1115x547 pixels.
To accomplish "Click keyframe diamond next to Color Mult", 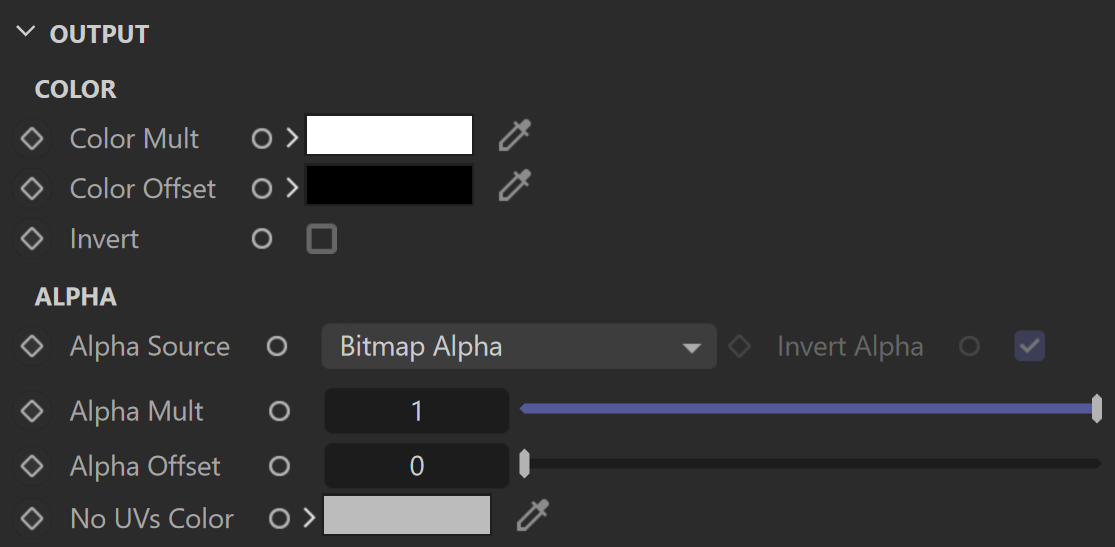I will 32,139.
